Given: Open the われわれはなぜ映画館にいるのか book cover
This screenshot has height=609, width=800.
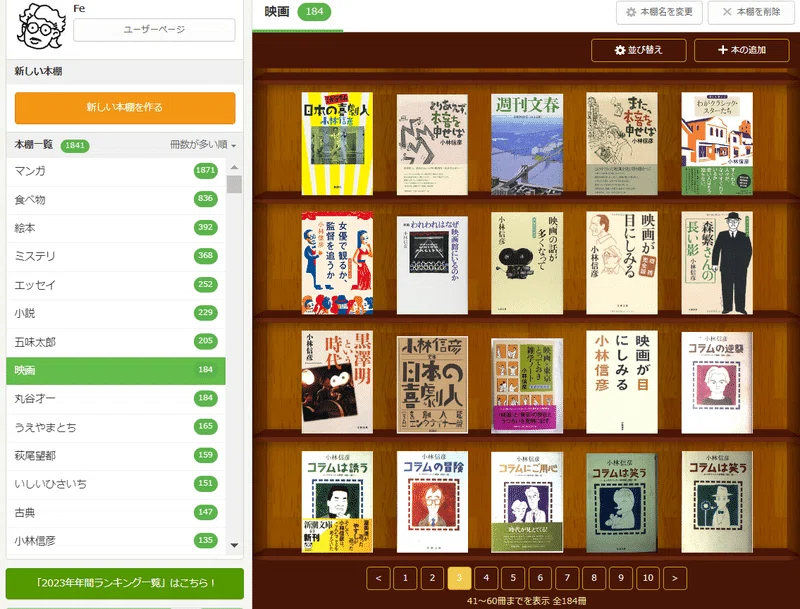Looking at the screenshot, I should click(432, 265).
